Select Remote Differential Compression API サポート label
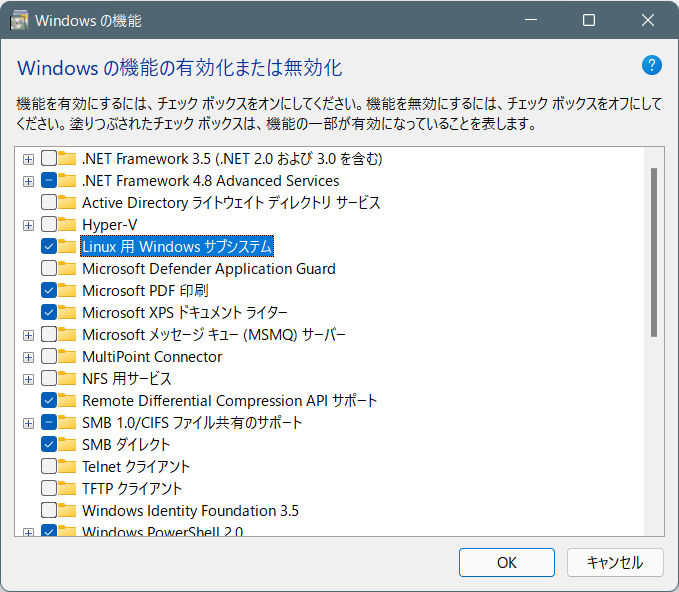The height and width of the screenshot is (592, 679). [230, 401]
